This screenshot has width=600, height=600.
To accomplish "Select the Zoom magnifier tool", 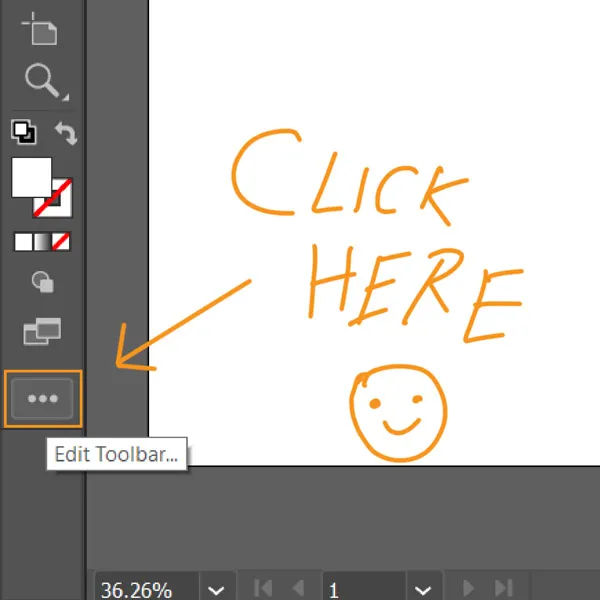I will click(42, 80).
